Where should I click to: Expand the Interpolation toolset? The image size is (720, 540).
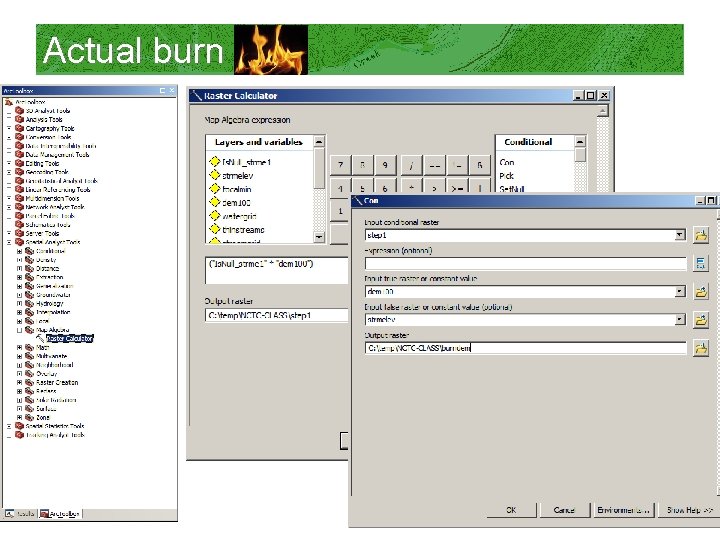click(x=19, y=312)
